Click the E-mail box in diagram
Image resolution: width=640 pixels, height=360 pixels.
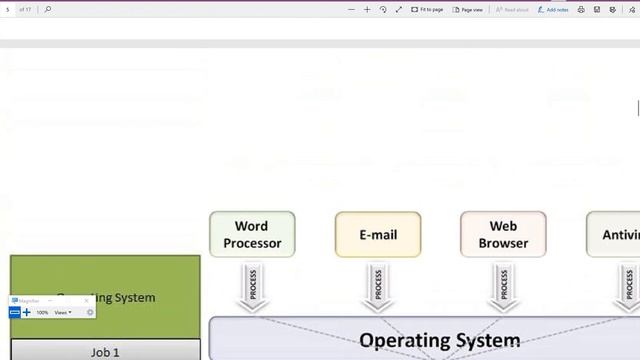(378, 234)
